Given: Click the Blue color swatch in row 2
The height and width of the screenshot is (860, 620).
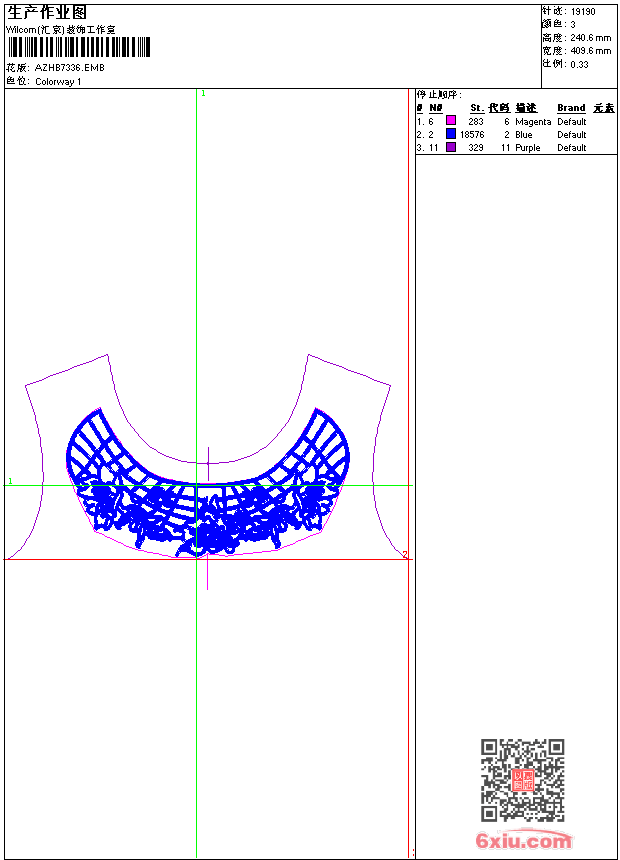Looking at the screenshot, I should [x=451, y=133].
